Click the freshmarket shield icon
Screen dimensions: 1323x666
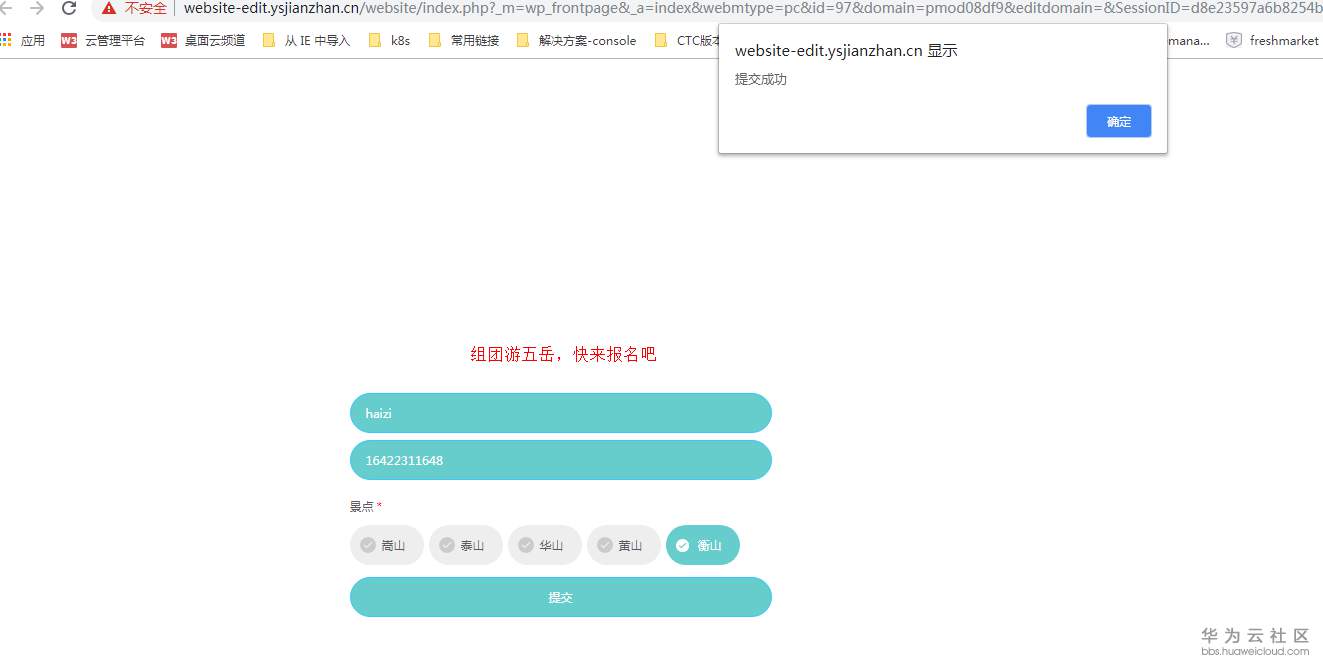[1233, 40]
